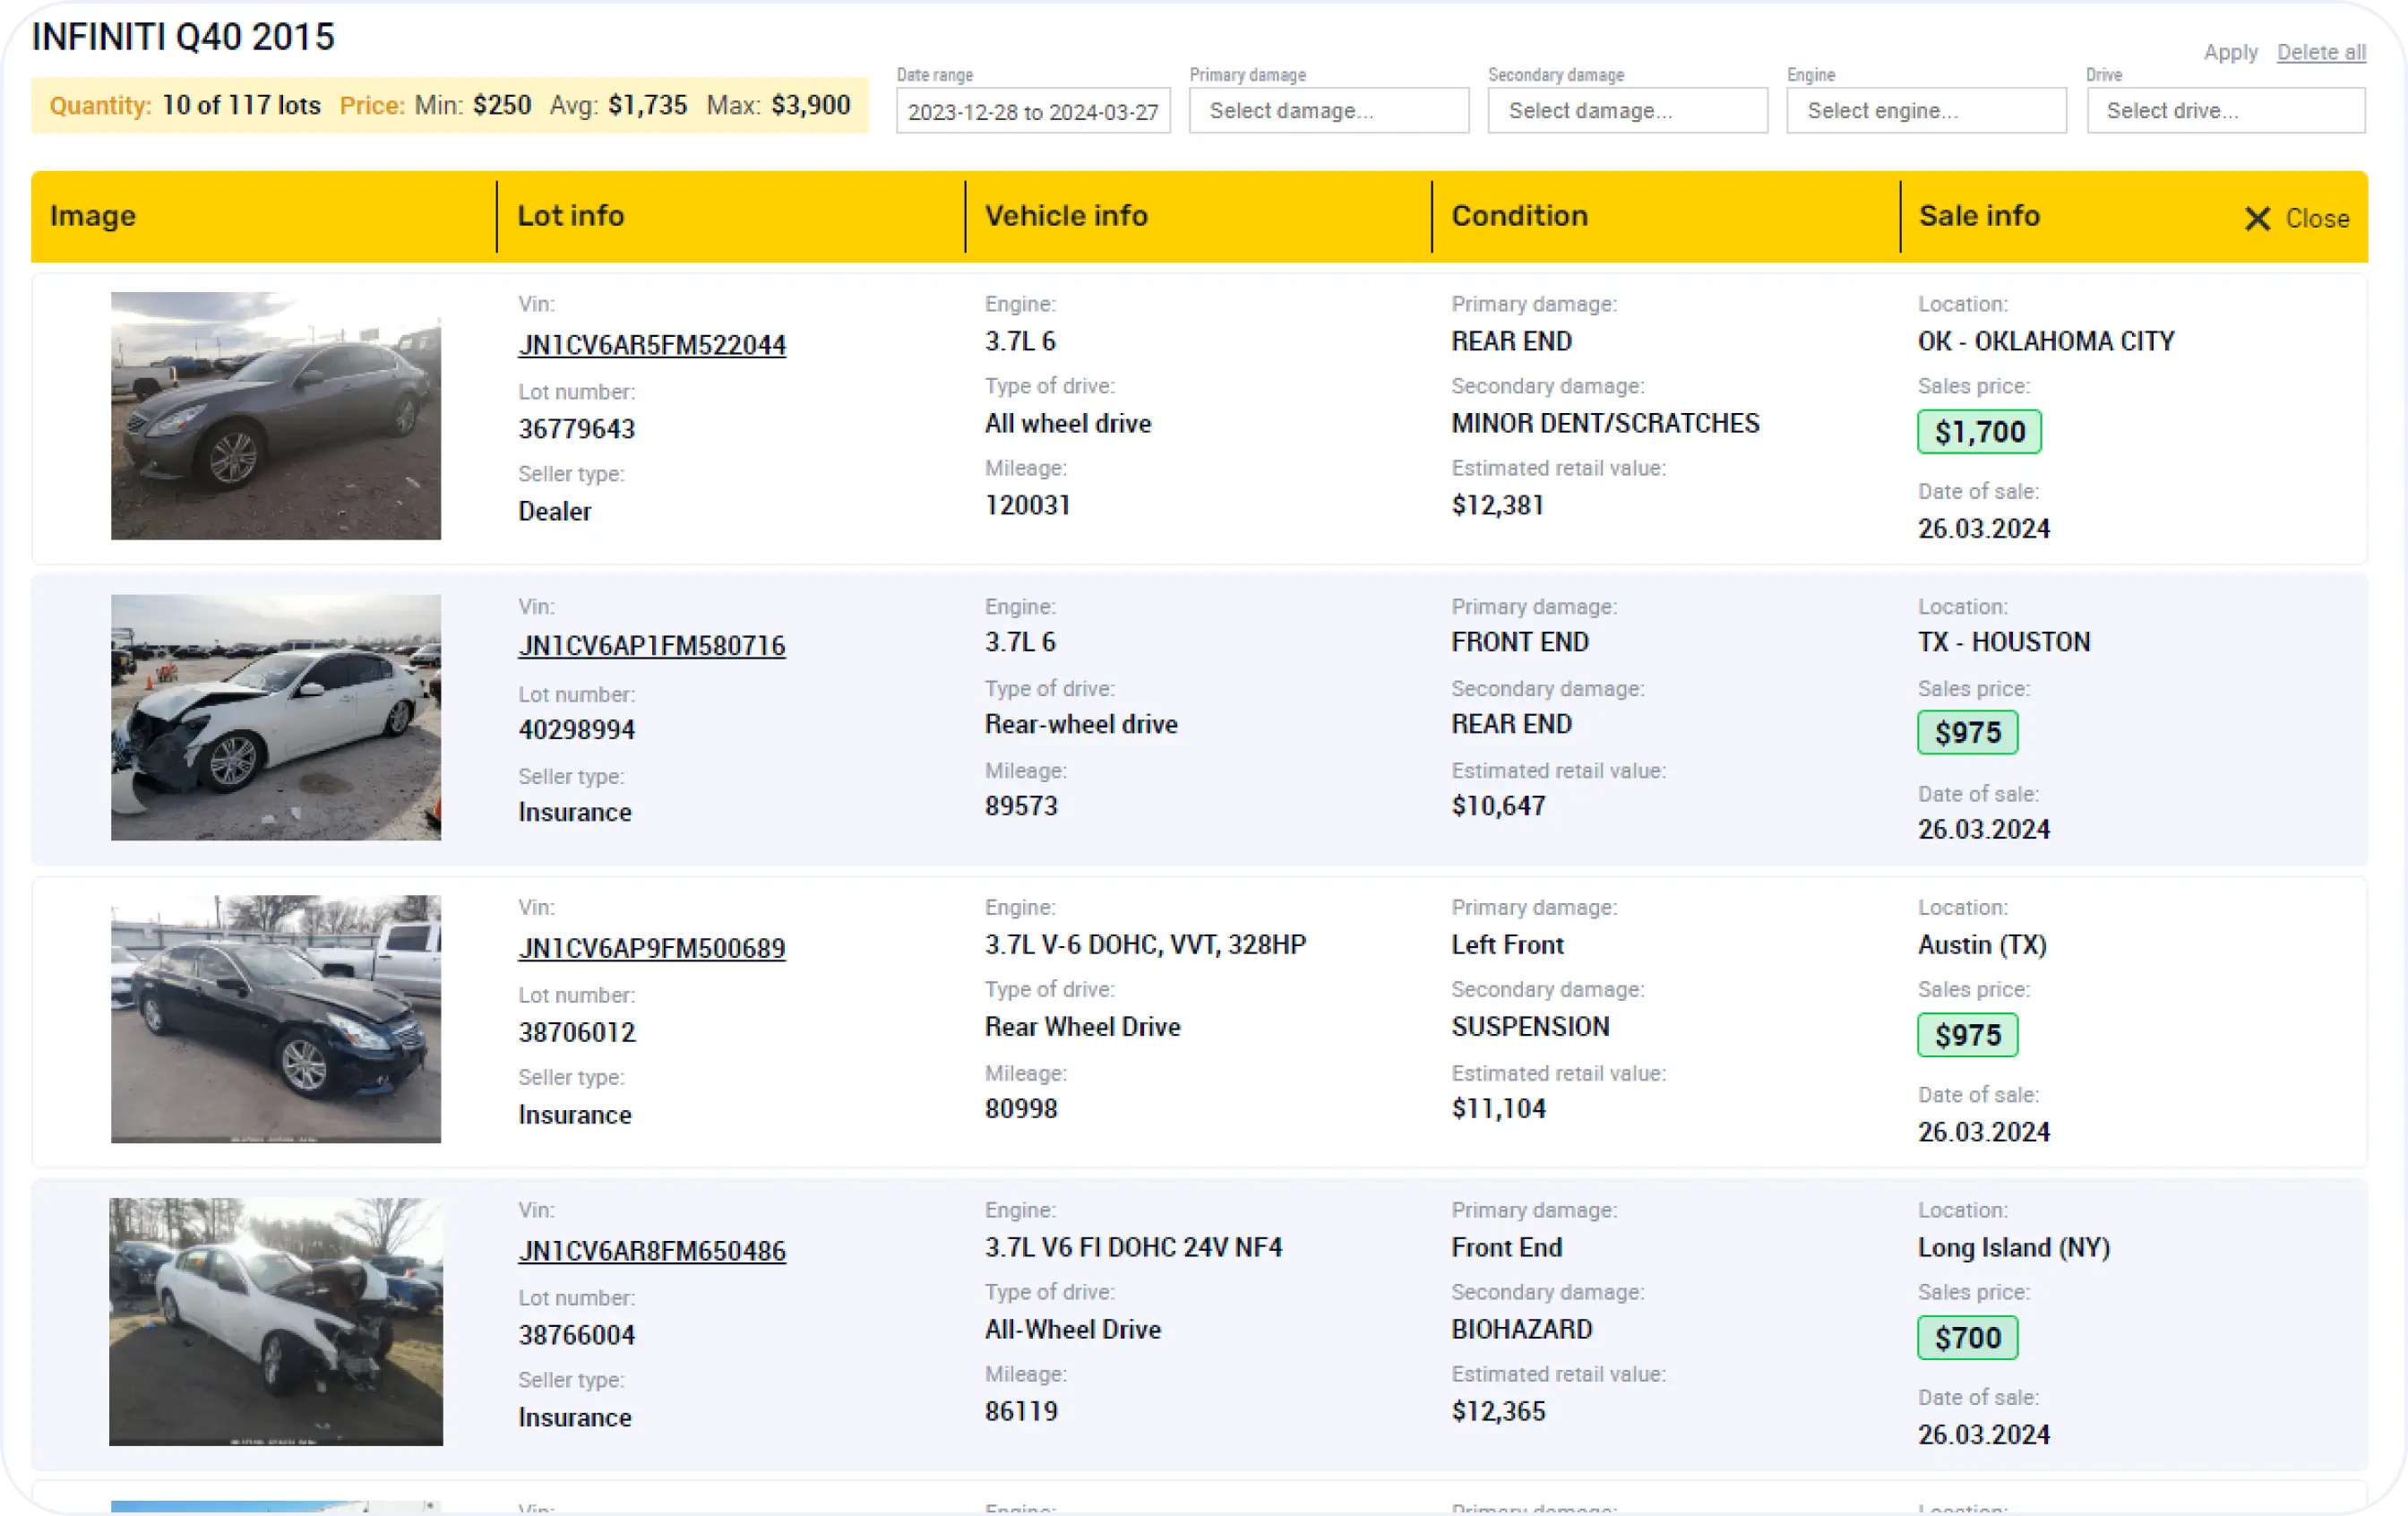The width and height of the screenshot is (2408, 1516).
Task: Open VIN JN1CV6AP9FM500689 link
Action: [652, 948]
